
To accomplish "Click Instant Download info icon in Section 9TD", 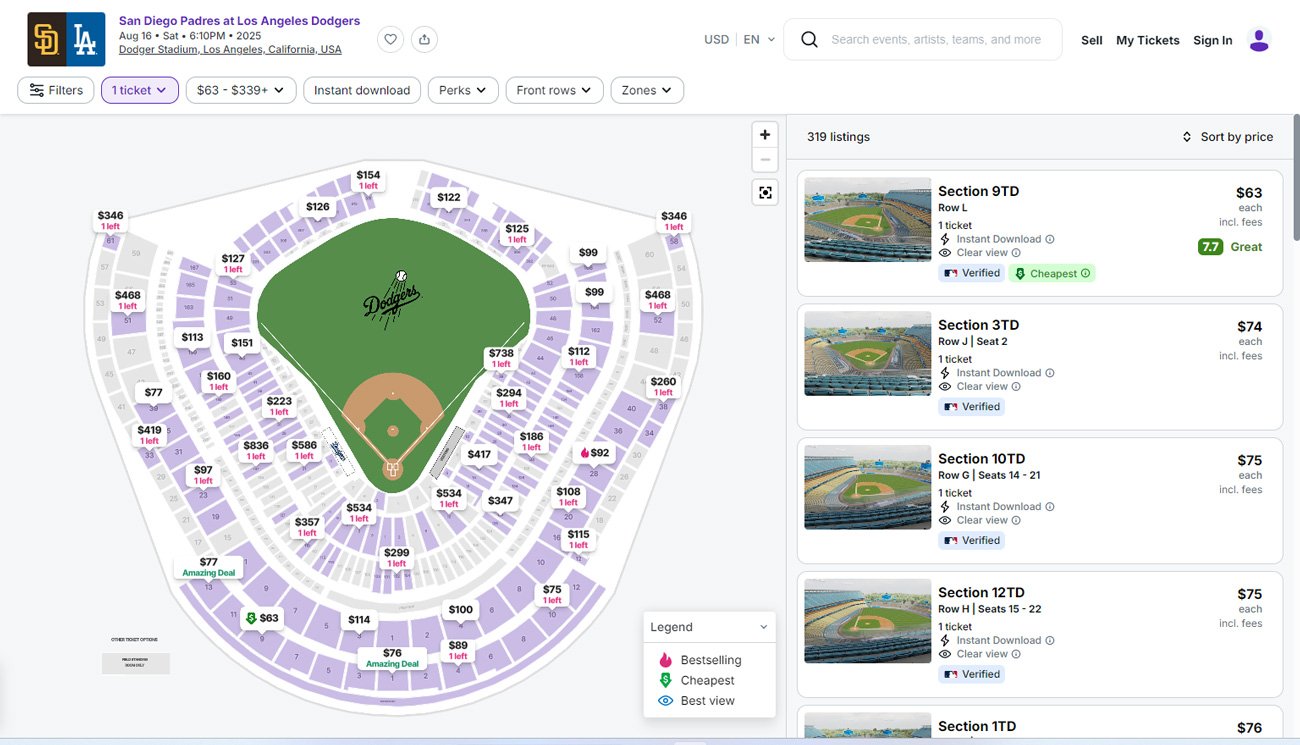I will coord(1050,239).
